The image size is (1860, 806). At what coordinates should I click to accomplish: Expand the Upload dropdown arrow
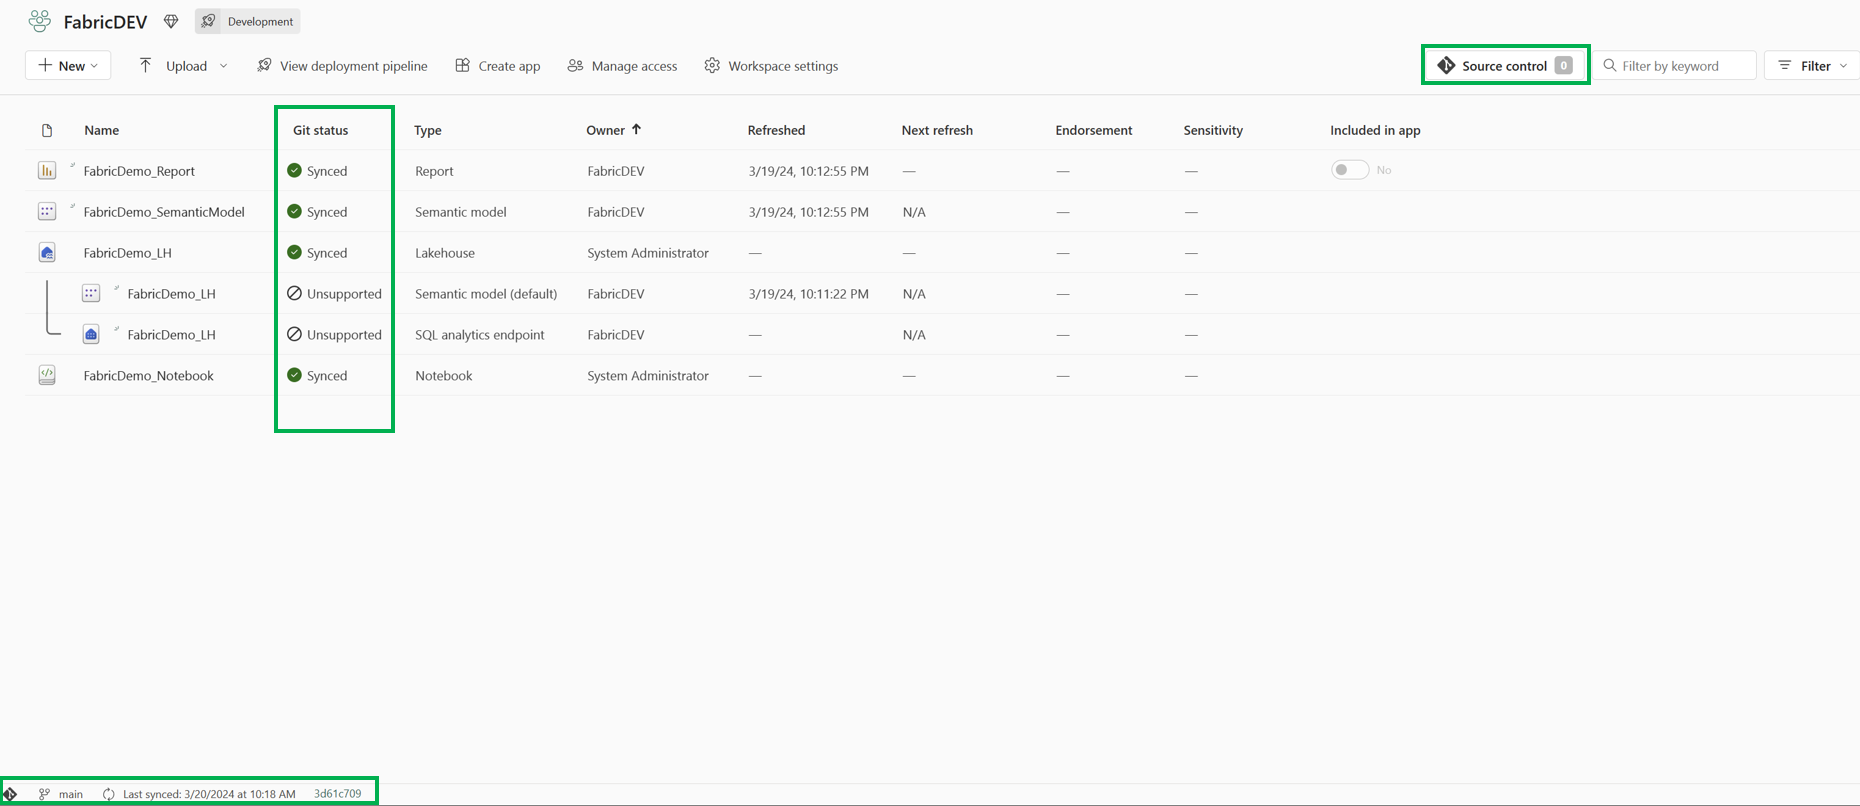point(223,66)
